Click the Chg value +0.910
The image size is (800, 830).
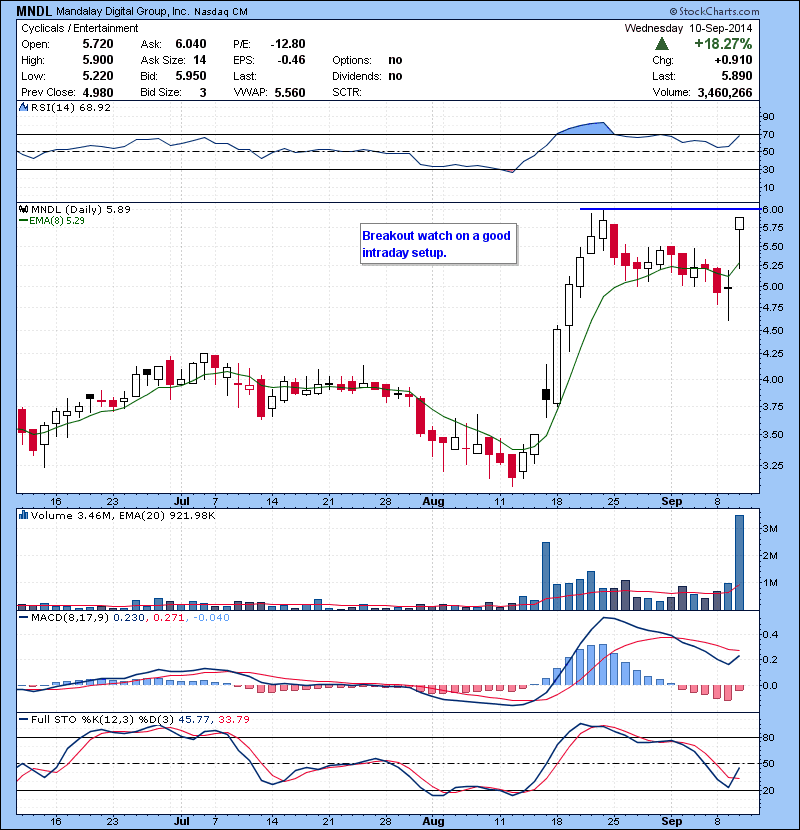pos(733,60)
